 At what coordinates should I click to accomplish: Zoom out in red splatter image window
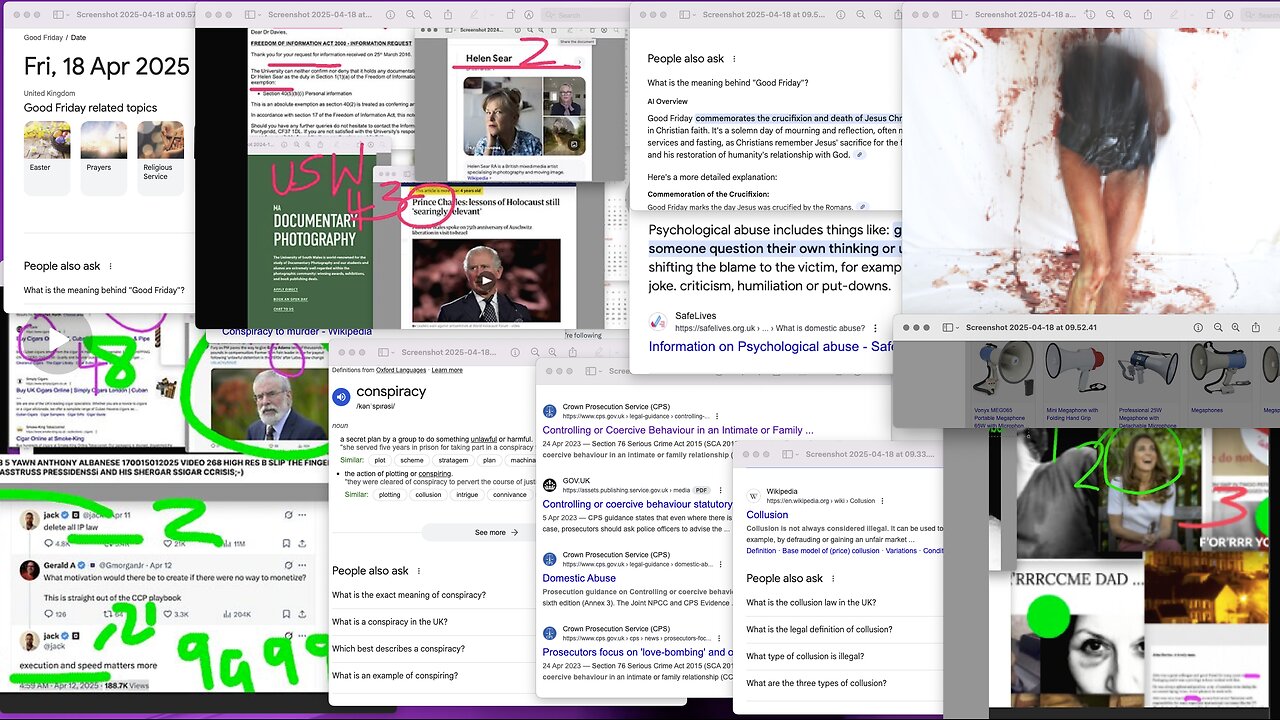[1110, 15]
